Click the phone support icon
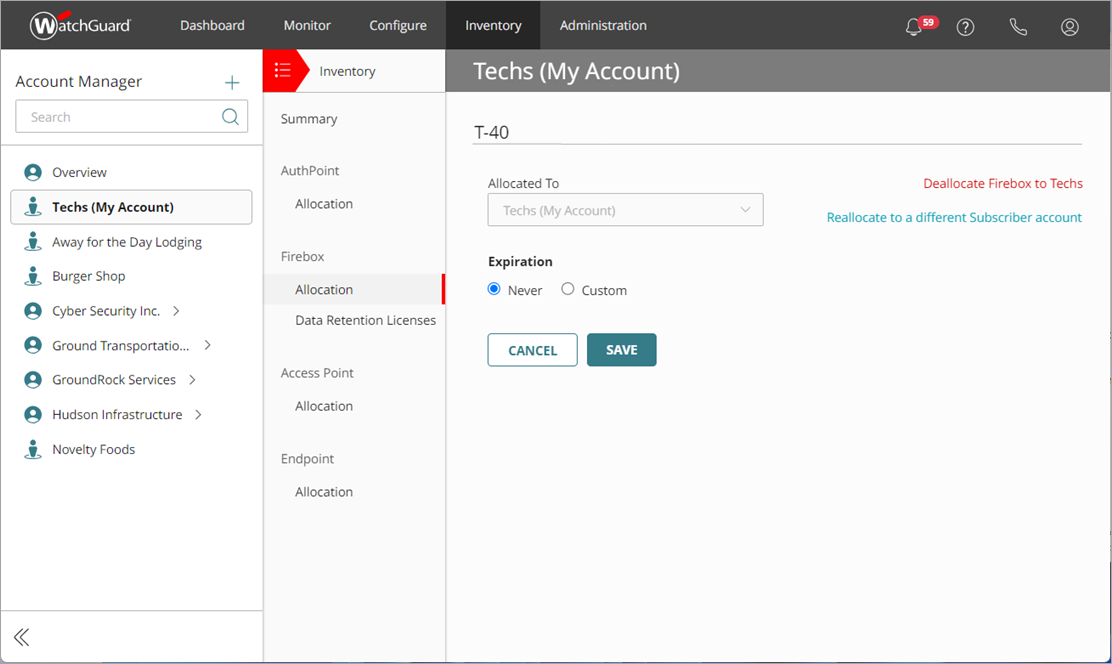The image size is (1112, 664). point(1018,27)
